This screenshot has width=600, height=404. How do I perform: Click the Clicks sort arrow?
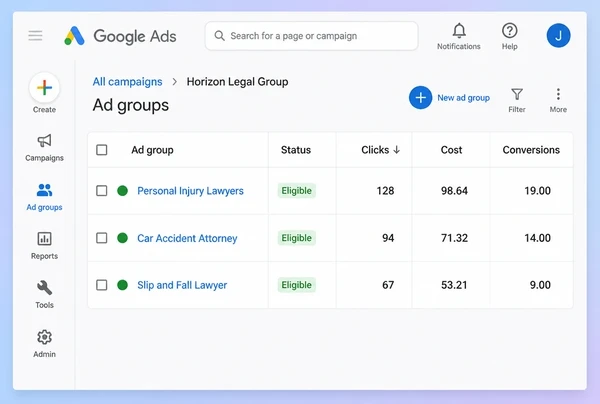point(397,150)
